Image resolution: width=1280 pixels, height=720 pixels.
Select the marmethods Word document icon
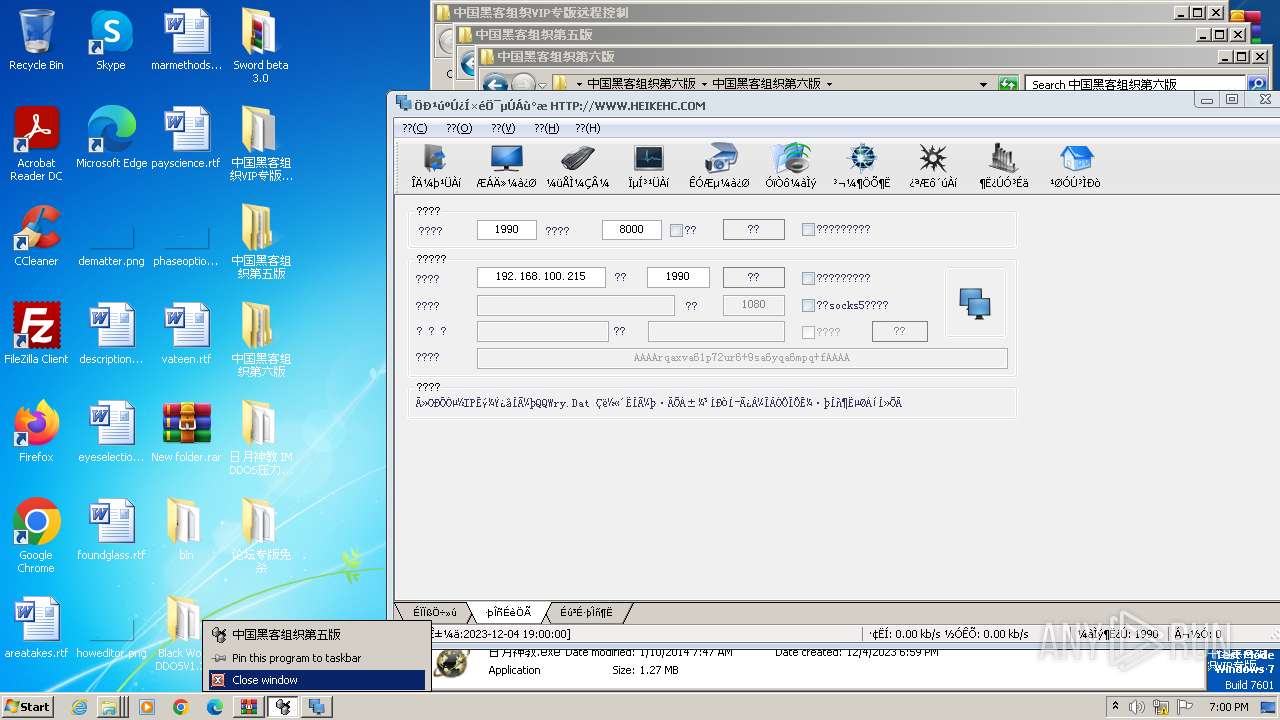[186, 40]
